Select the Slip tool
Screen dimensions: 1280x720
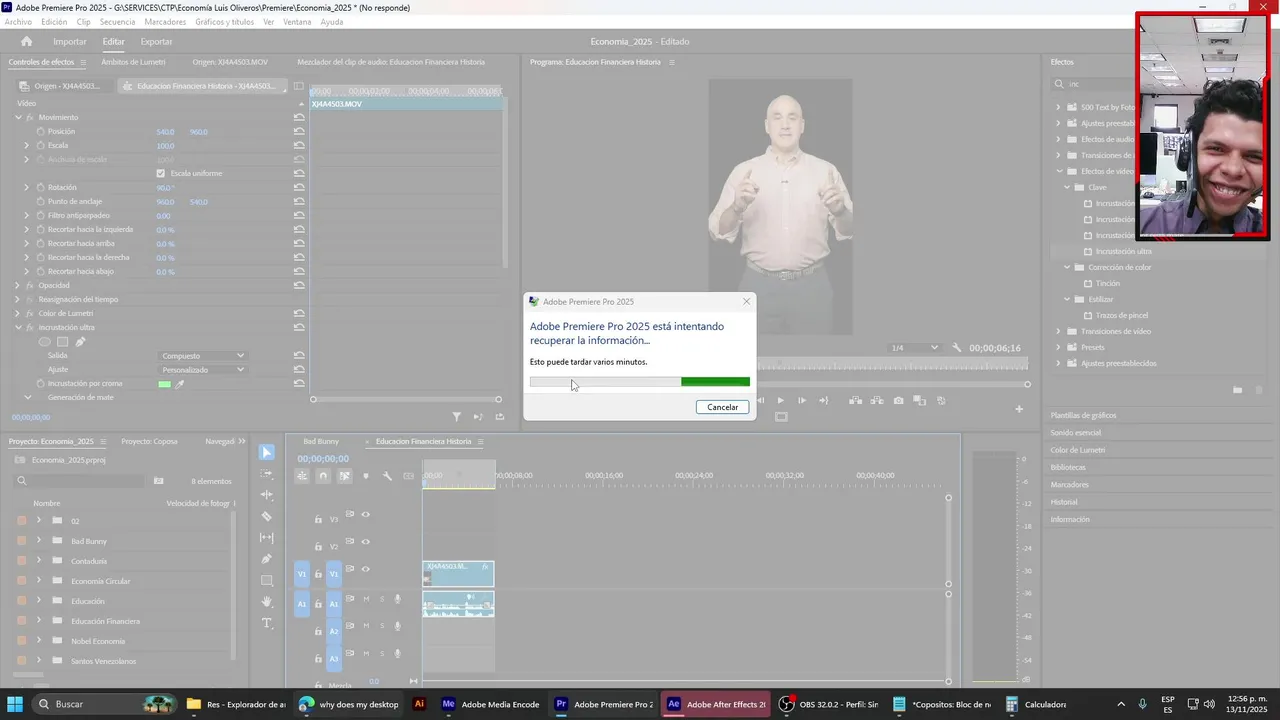coord(266,538)
